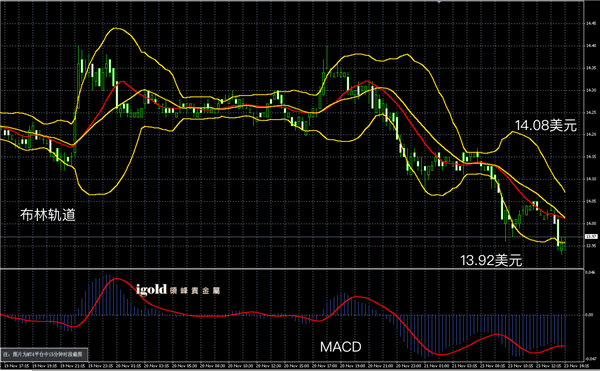Click the 23 Nov 14:05 time axis label
The image size is (600, 371).
(577, 366)
